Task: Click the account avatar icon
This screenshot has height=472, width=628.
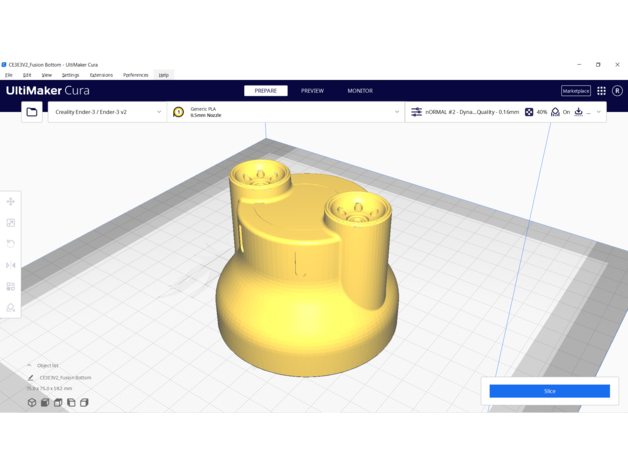Action: point(617,91)
